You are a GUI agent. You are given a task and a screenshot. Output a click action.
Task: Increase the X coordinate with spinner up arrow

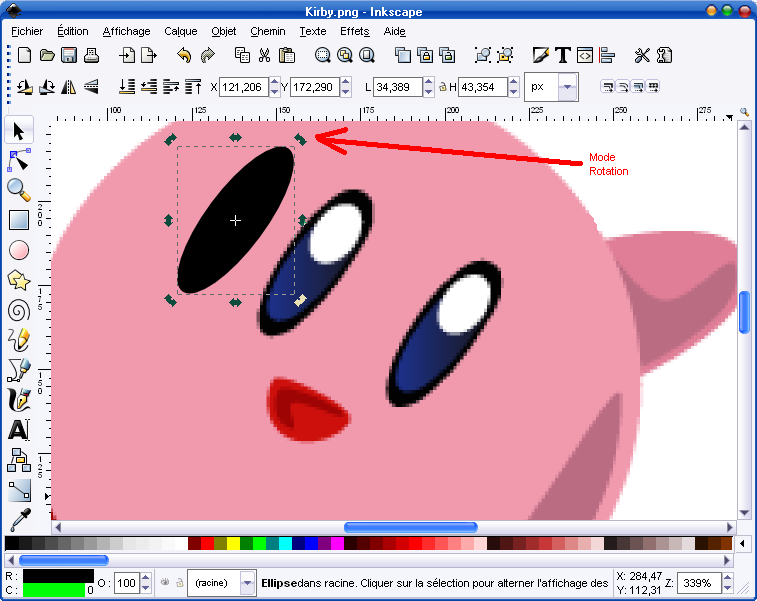click(x=274, y=82)
